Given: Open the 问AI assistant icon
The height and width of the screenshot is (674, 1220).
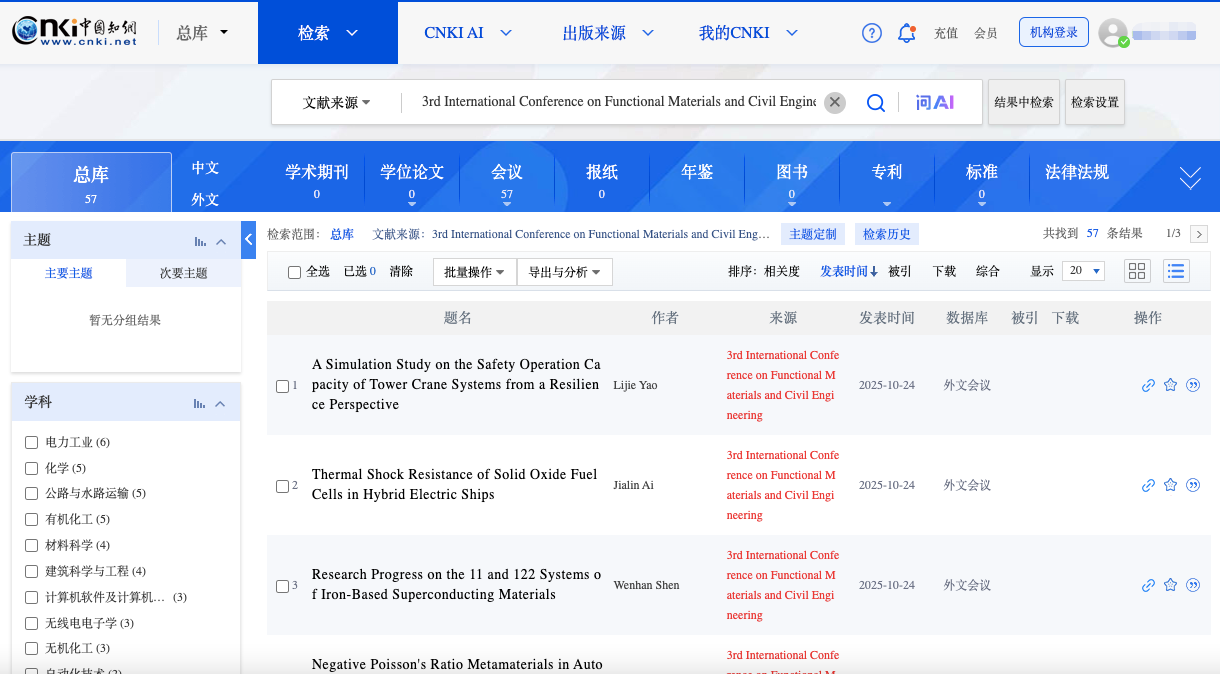Looking at the screenshot, I should (935, 102).
